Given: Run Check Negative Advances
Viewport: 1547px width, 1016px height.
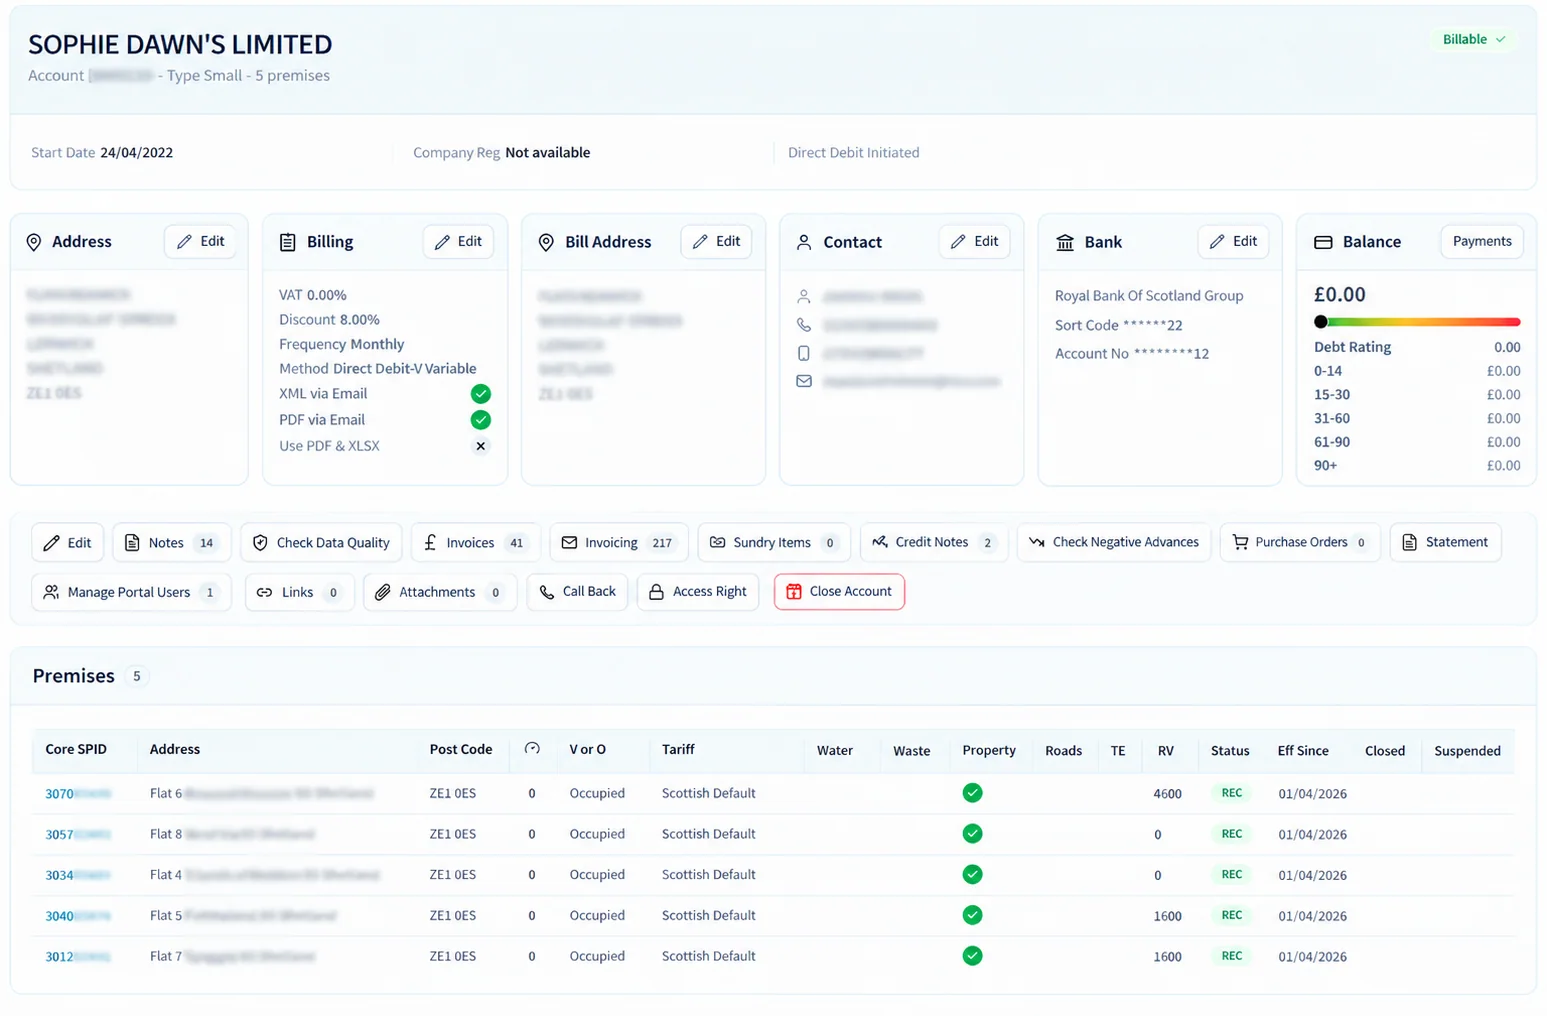Looking at the screenshot, I should 1114,542.
